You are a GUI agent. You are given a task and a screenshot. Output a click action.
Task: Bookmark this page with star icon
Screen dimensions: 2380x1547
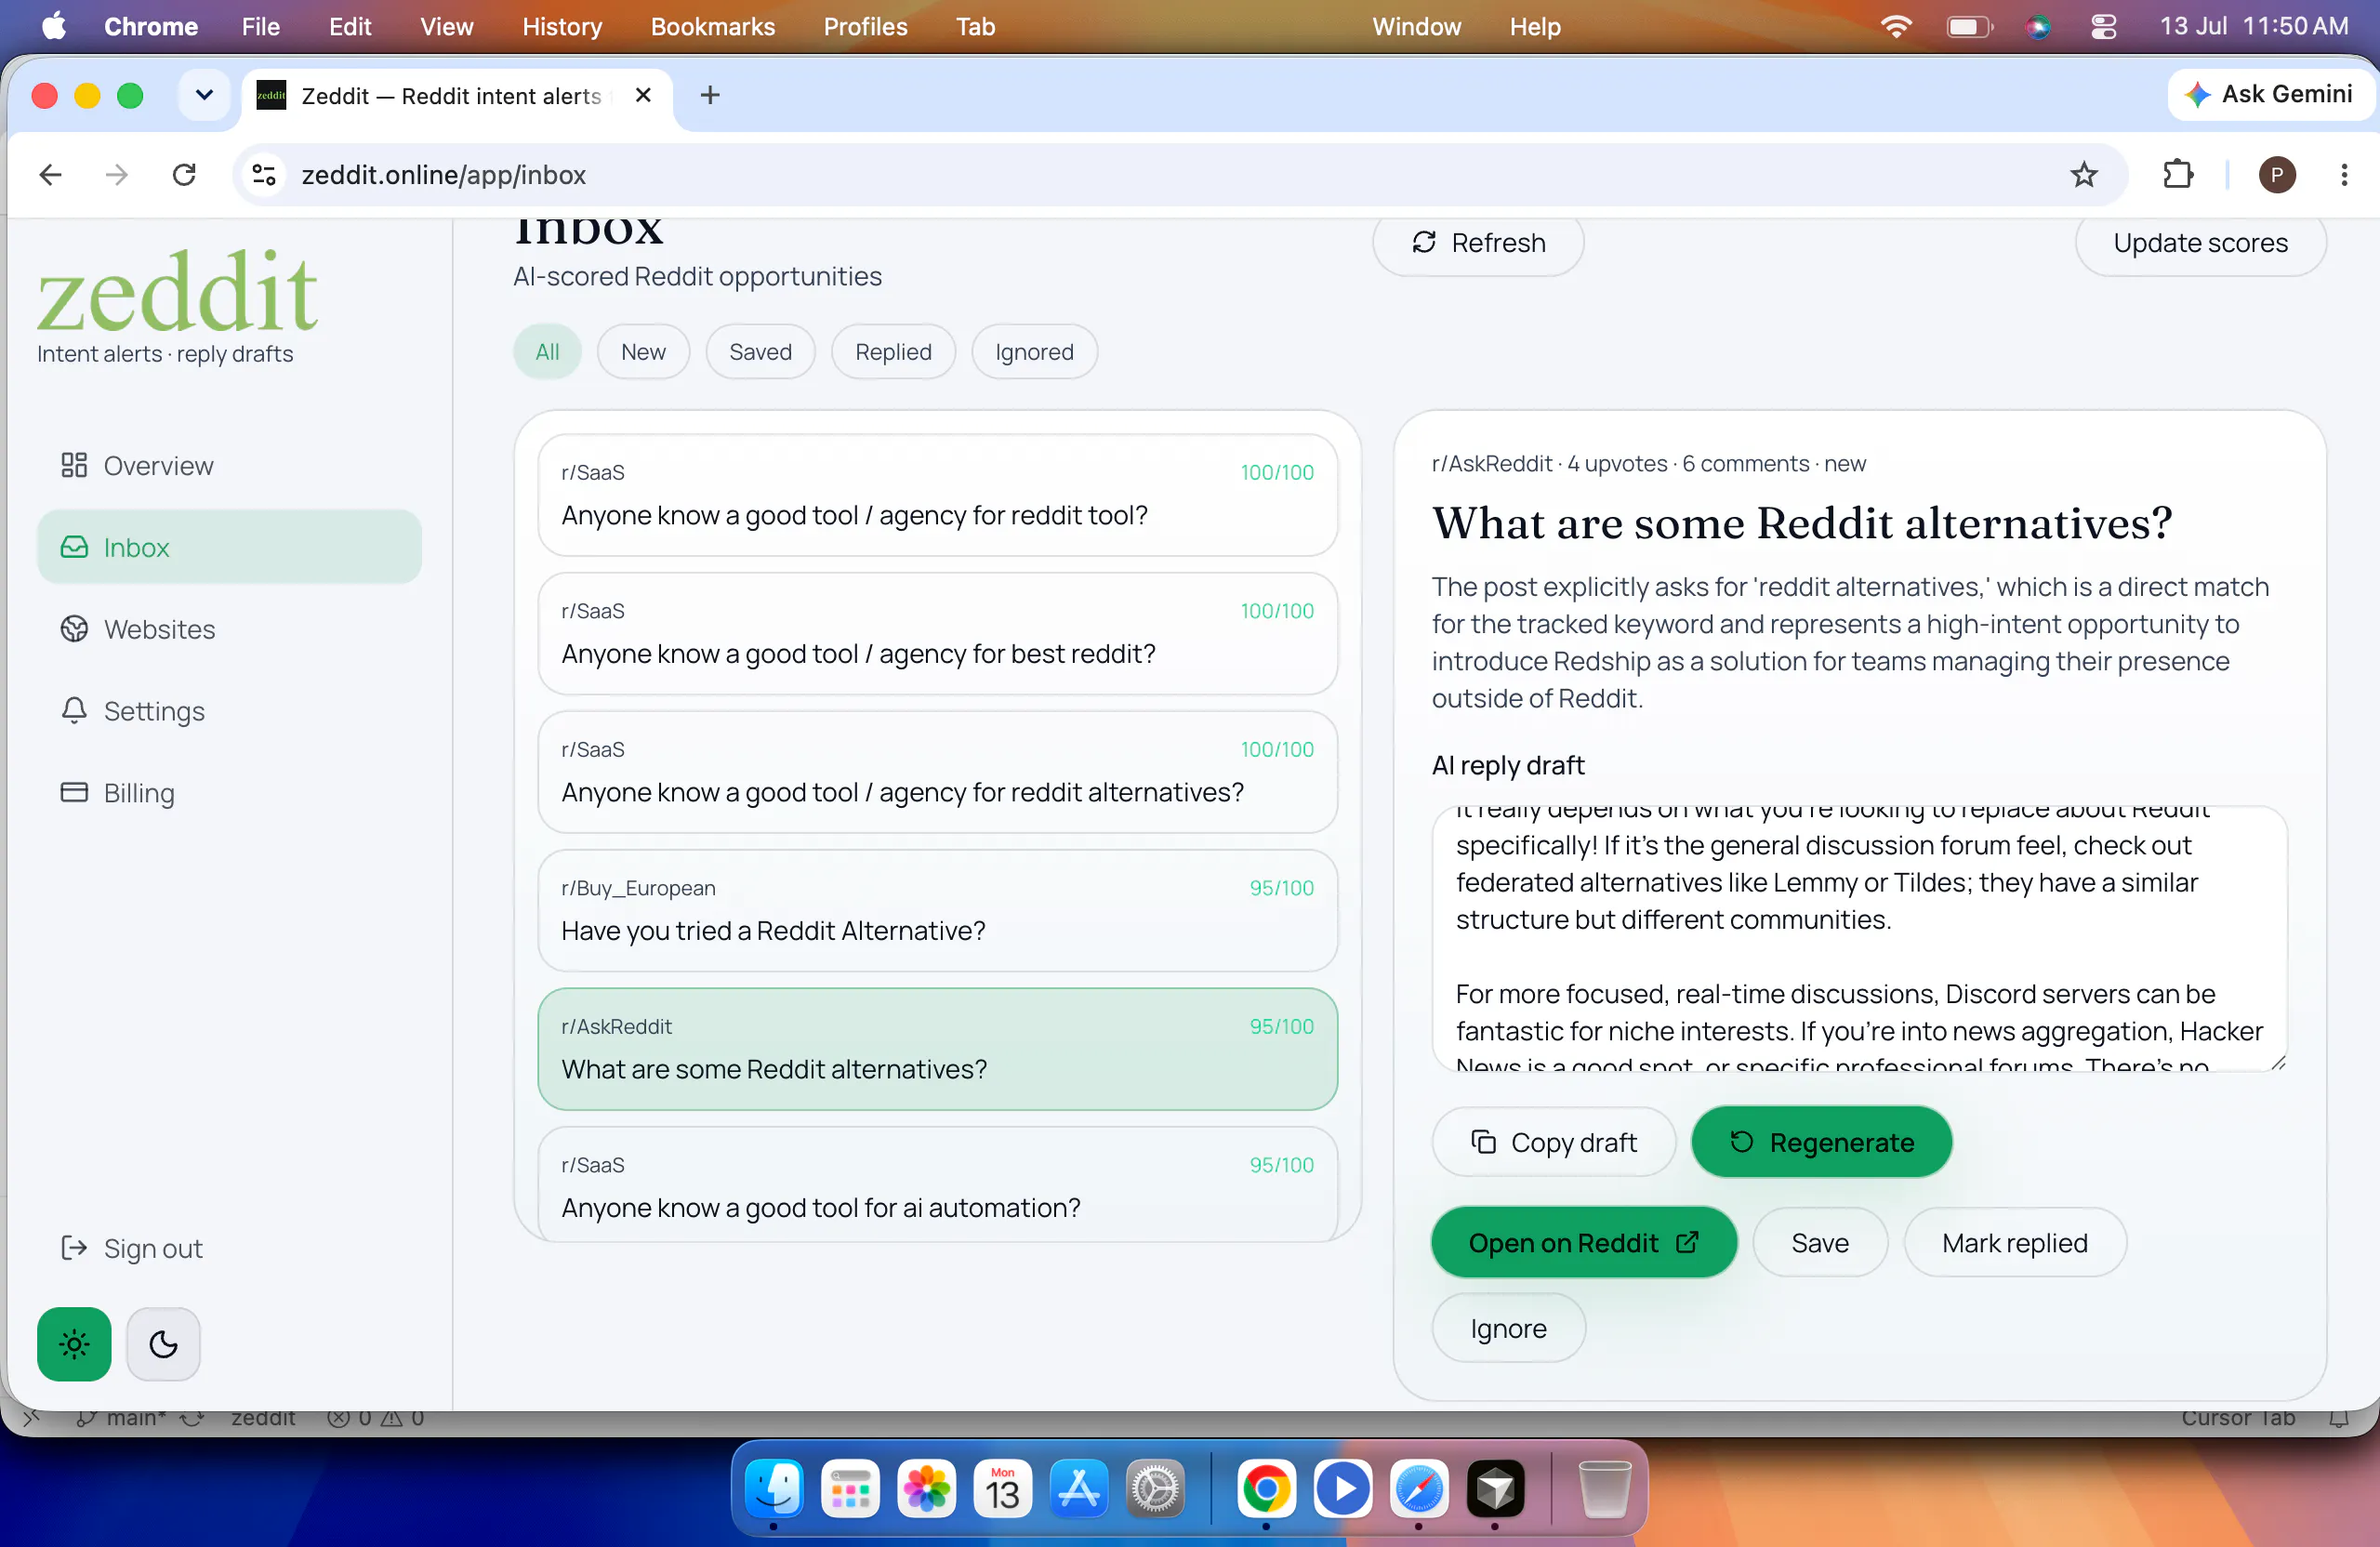pos(2083,175)
